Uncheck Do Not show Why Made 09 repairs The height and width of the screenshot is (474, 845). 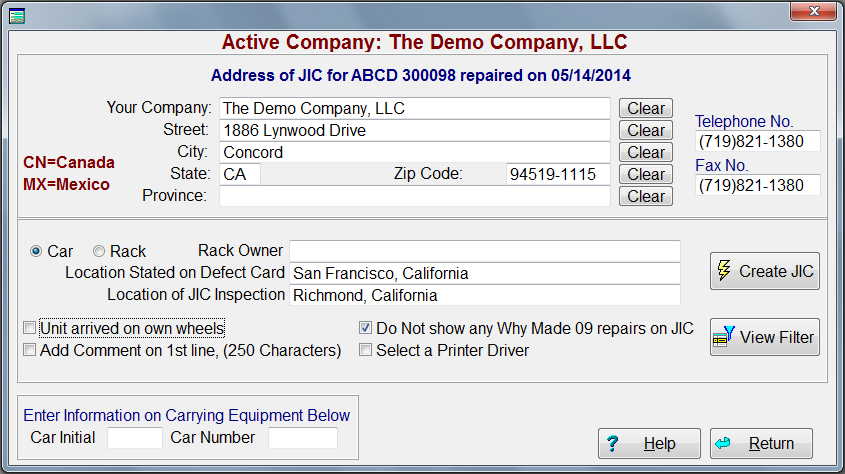point(366,328)
